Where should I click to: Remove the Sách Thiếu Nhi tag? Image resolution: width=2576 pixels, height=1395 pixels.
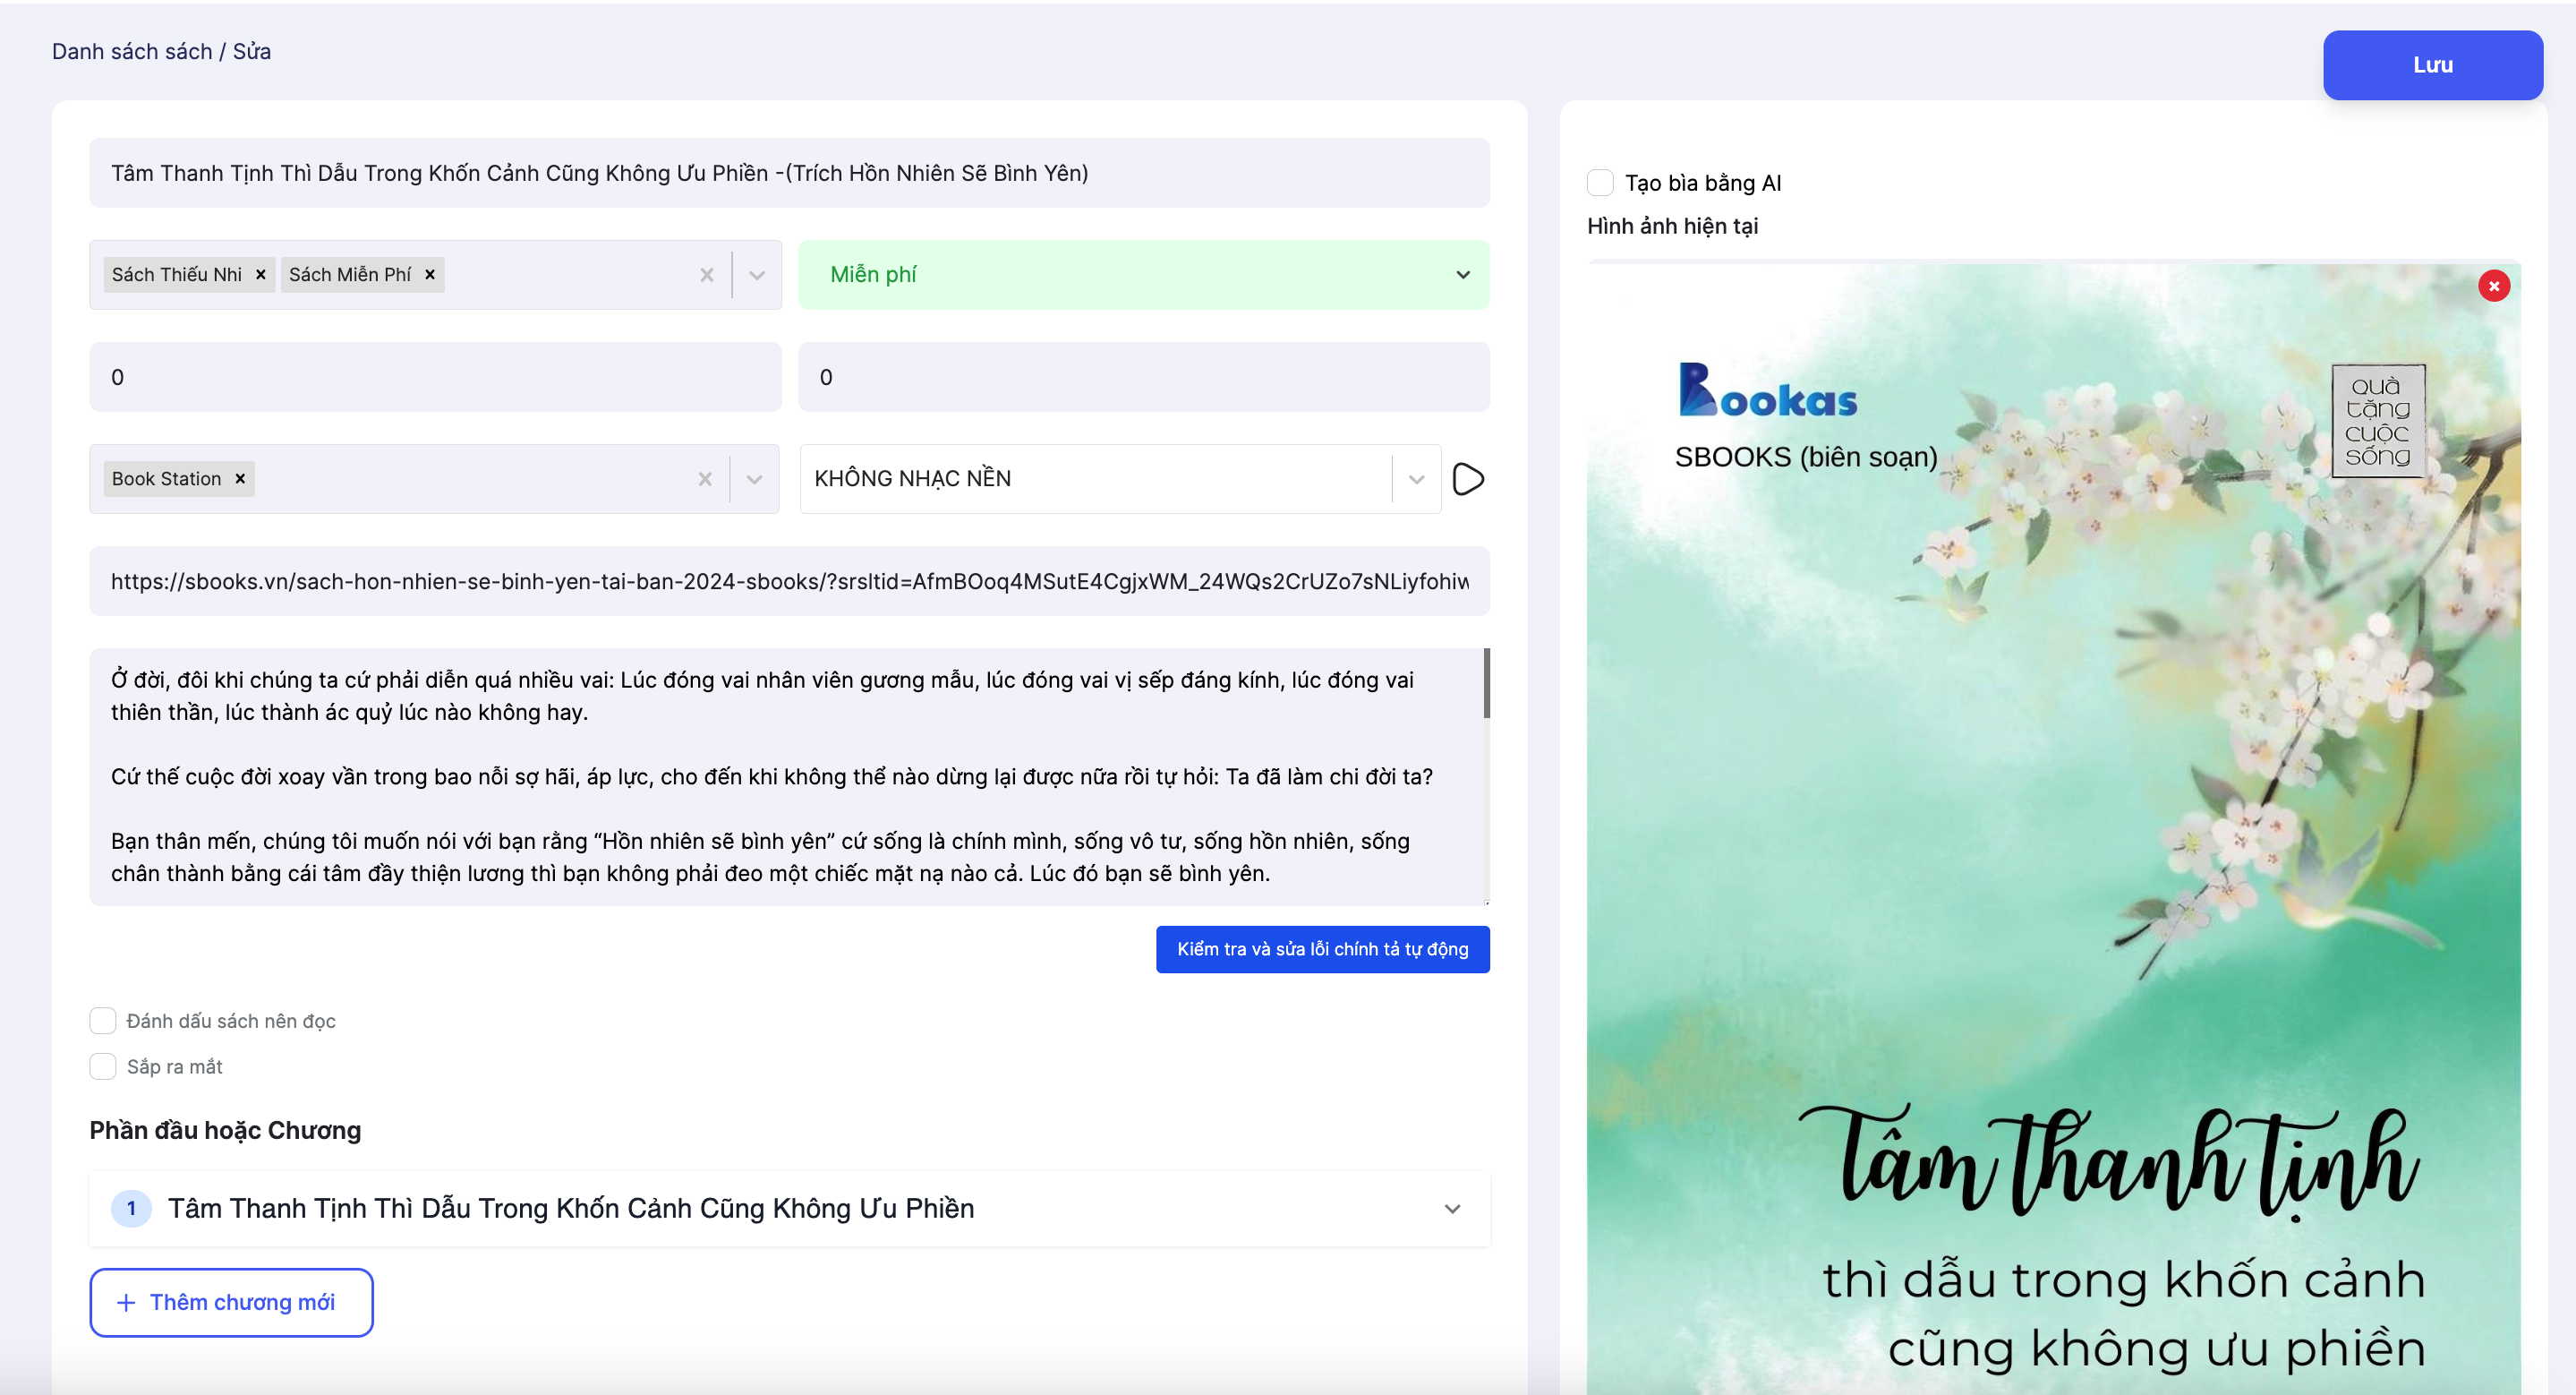coord(260,275)
